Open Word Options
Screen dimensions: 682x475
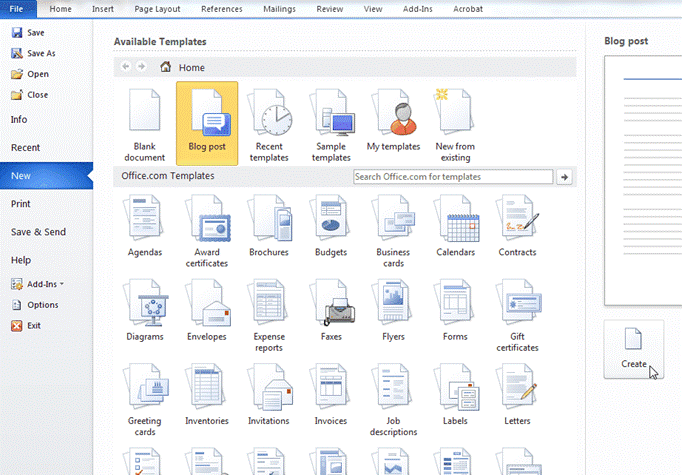[35, 305]
